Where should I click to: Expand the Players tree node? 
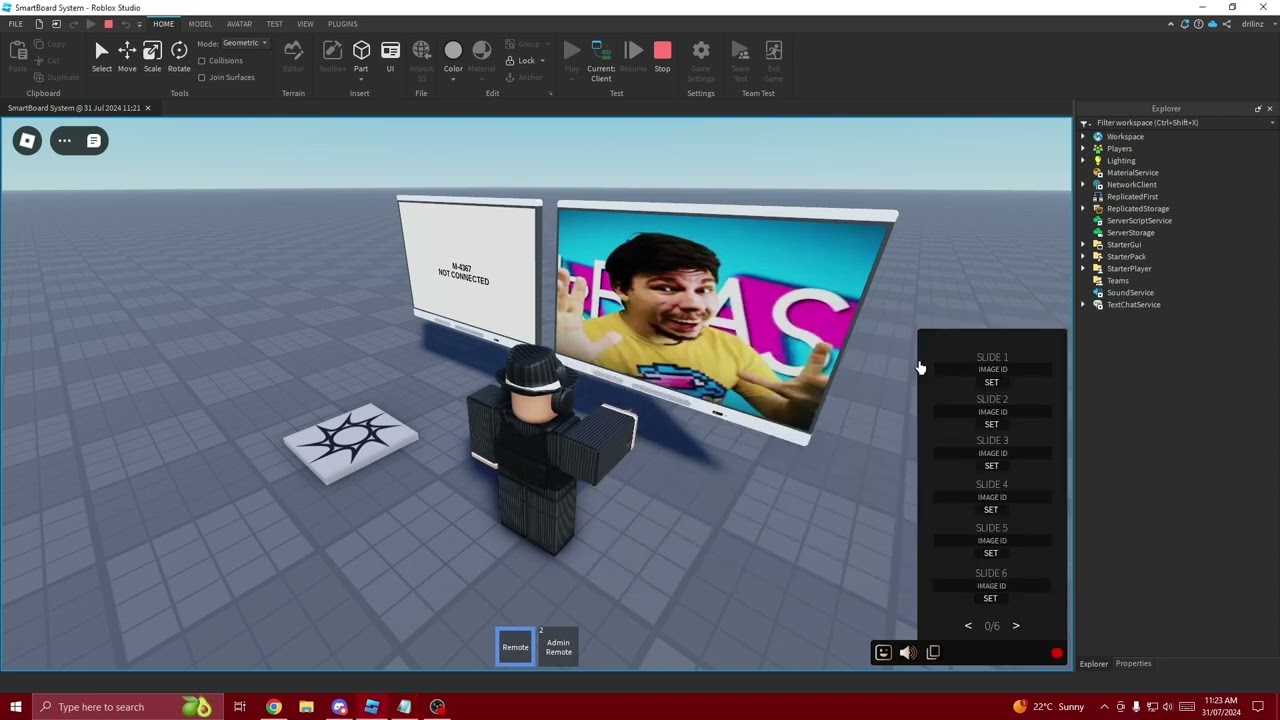pos(1083,149)
